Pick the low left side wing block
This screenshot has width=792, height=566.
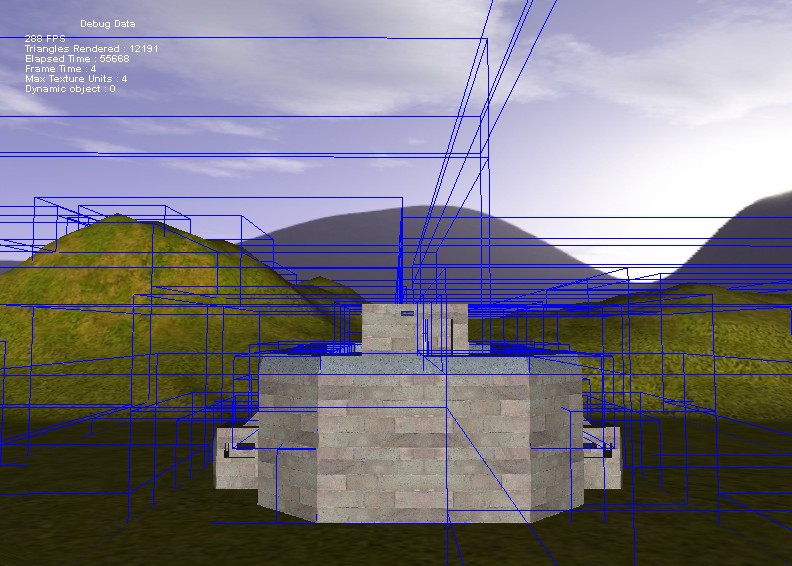click(x=236, y=458)
